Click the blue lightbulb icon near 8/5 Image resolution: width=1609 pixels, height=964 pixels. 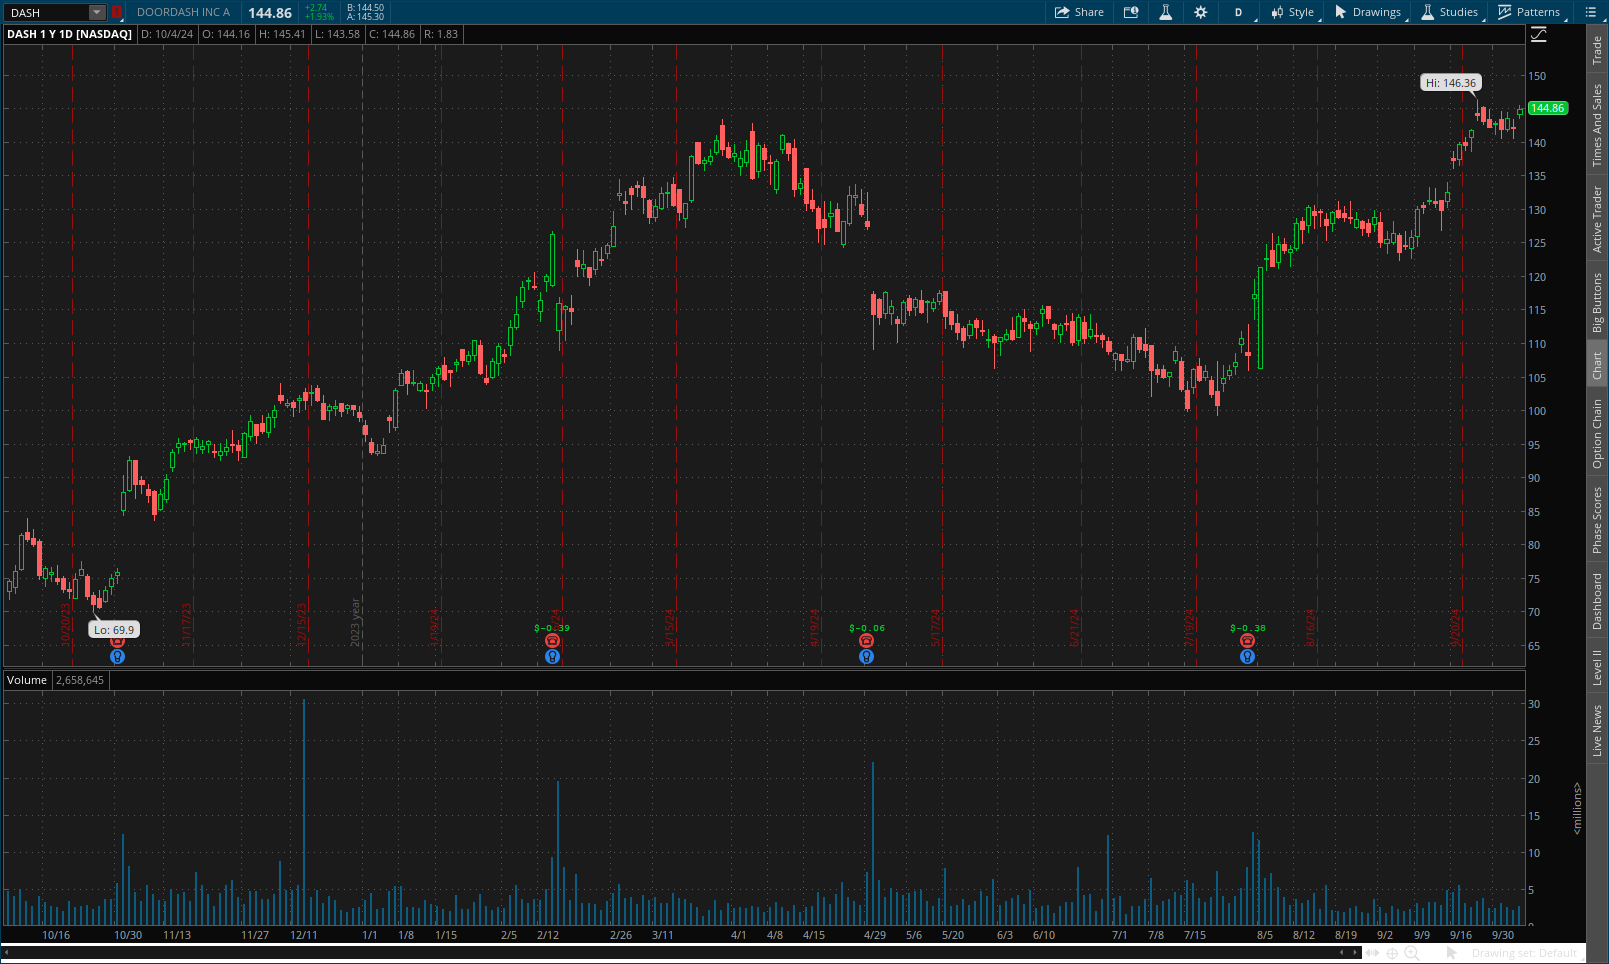point(1247,657)
